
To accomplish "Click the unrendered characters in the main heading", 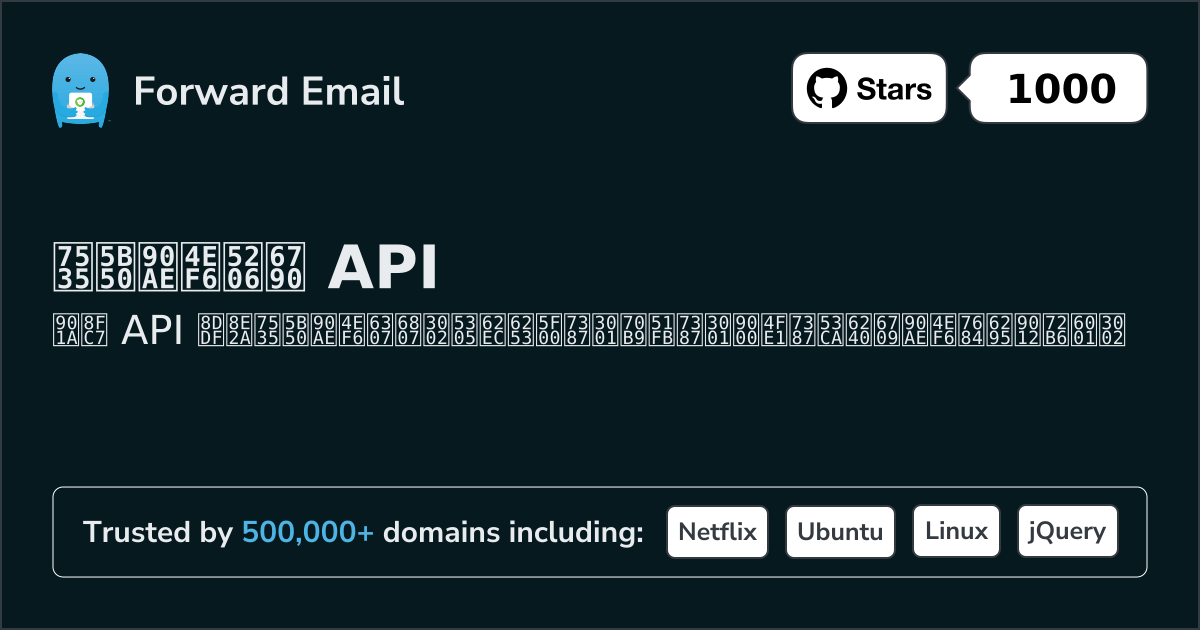I will click(180, 266).
